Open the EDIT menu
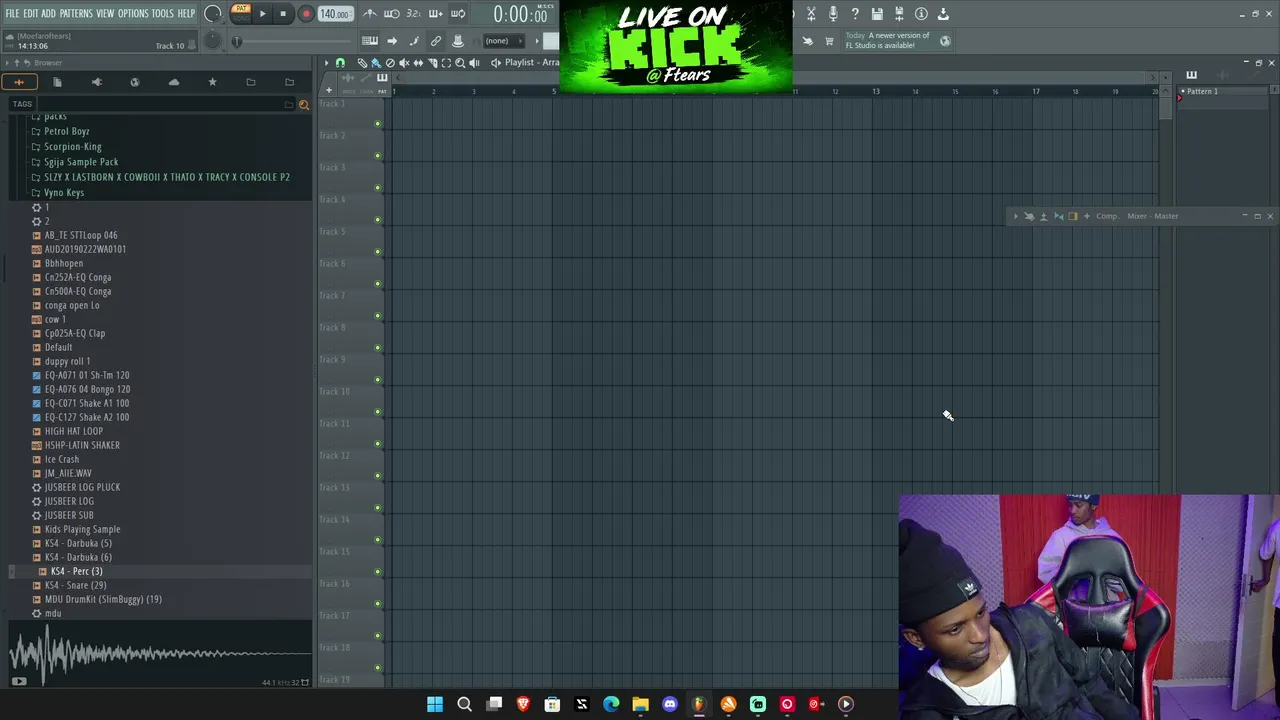 (x=31, y=14)
